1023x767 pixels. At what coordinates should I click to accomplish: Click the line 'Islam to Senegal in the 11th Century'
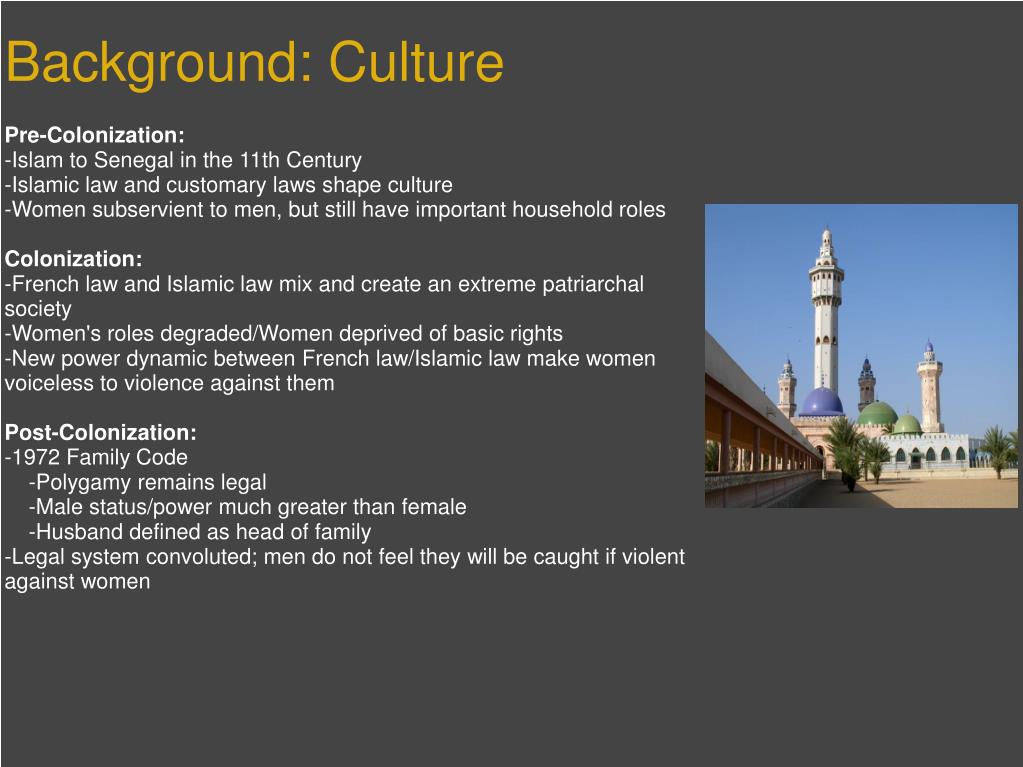pos(183,160)
